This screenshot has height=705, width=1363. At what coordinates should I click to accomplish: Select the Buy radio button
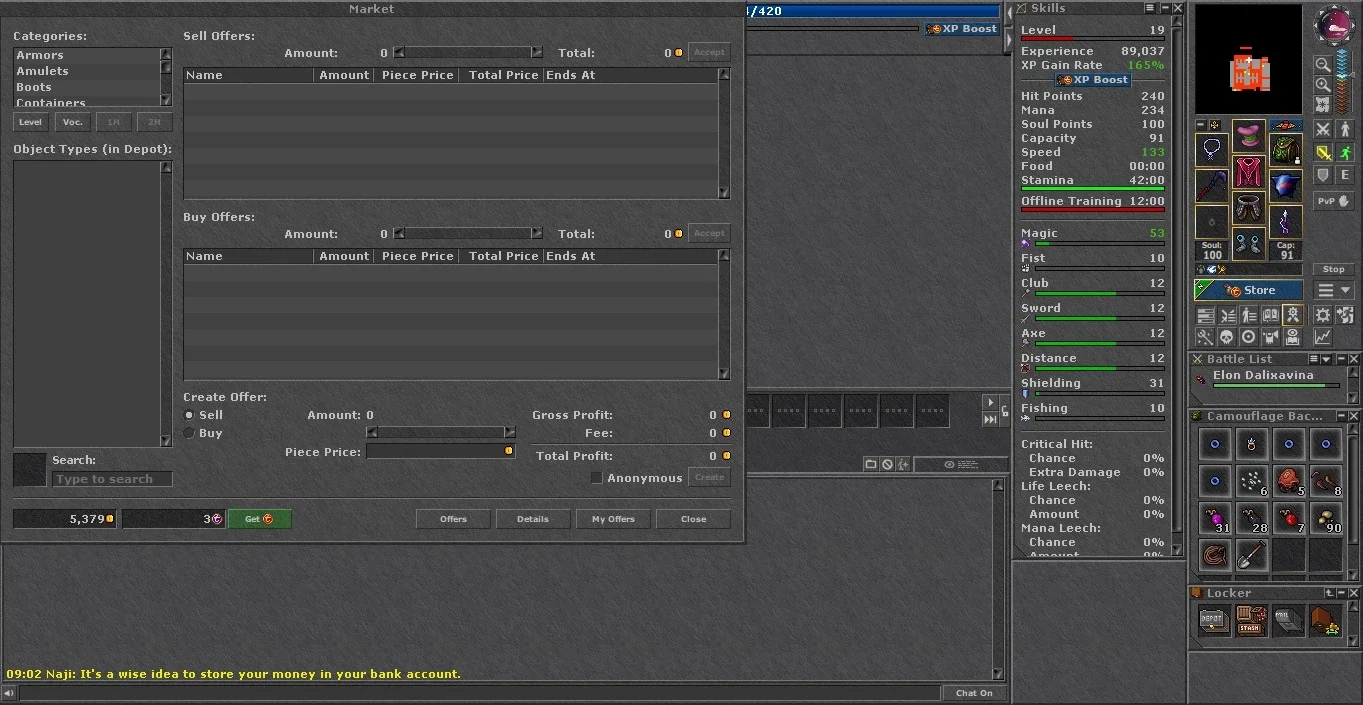tap(189, 433)
